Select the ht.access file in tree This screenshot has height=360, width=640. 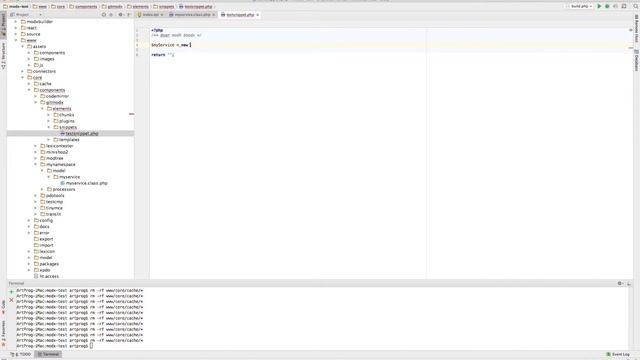click(47, 276)
